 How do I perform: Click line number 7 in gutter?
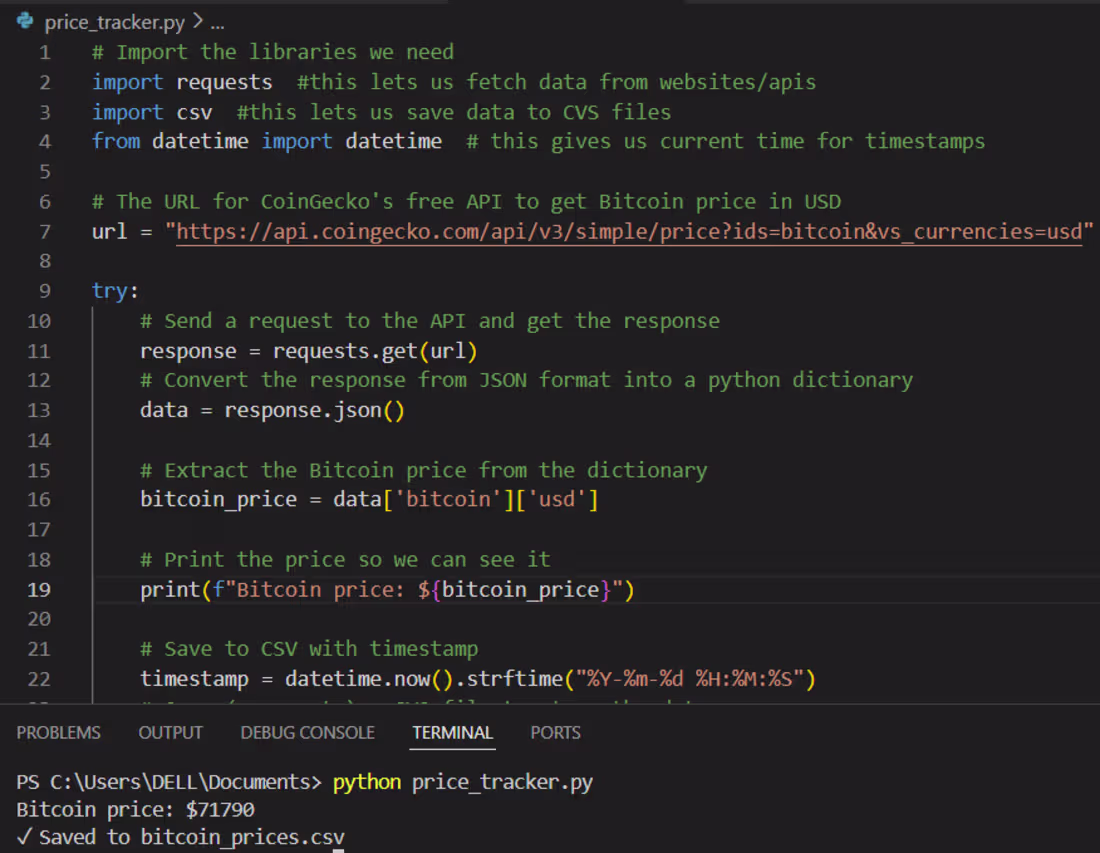[x=45, y=231]
